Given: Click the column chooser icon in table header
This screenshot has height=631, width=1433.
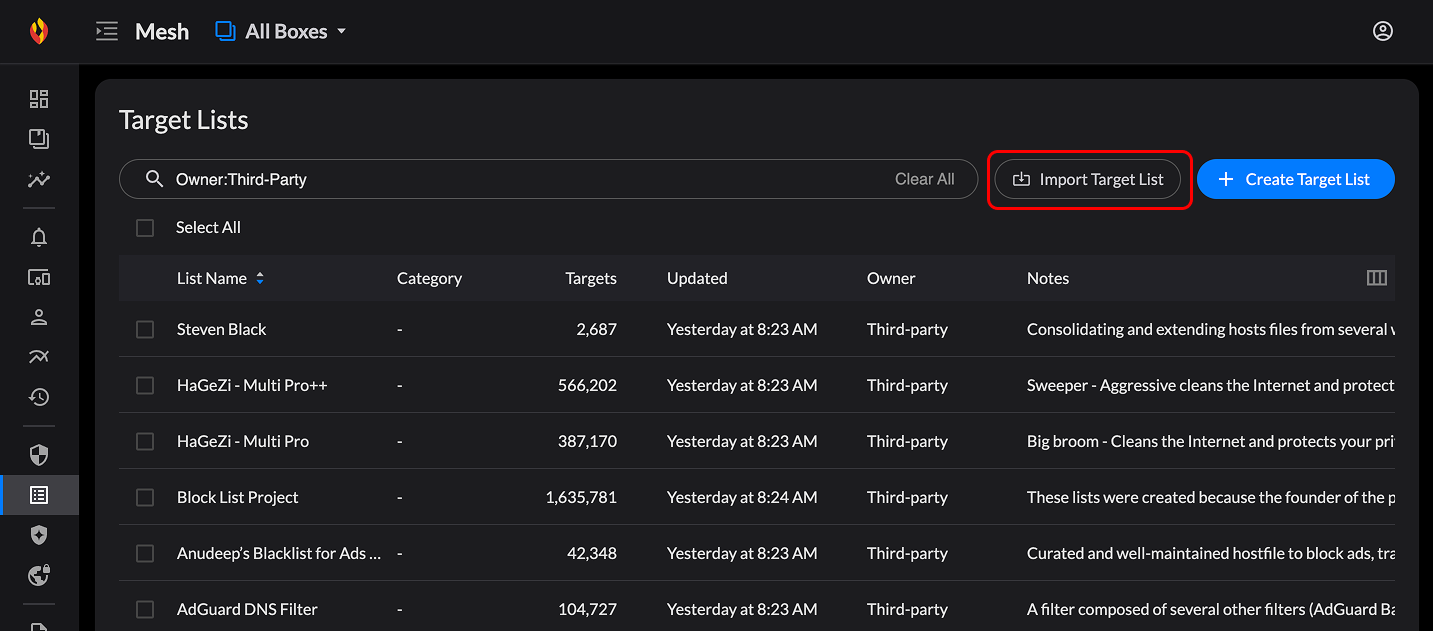Looking at the screenshot, I should click(x=1376, y=278).
